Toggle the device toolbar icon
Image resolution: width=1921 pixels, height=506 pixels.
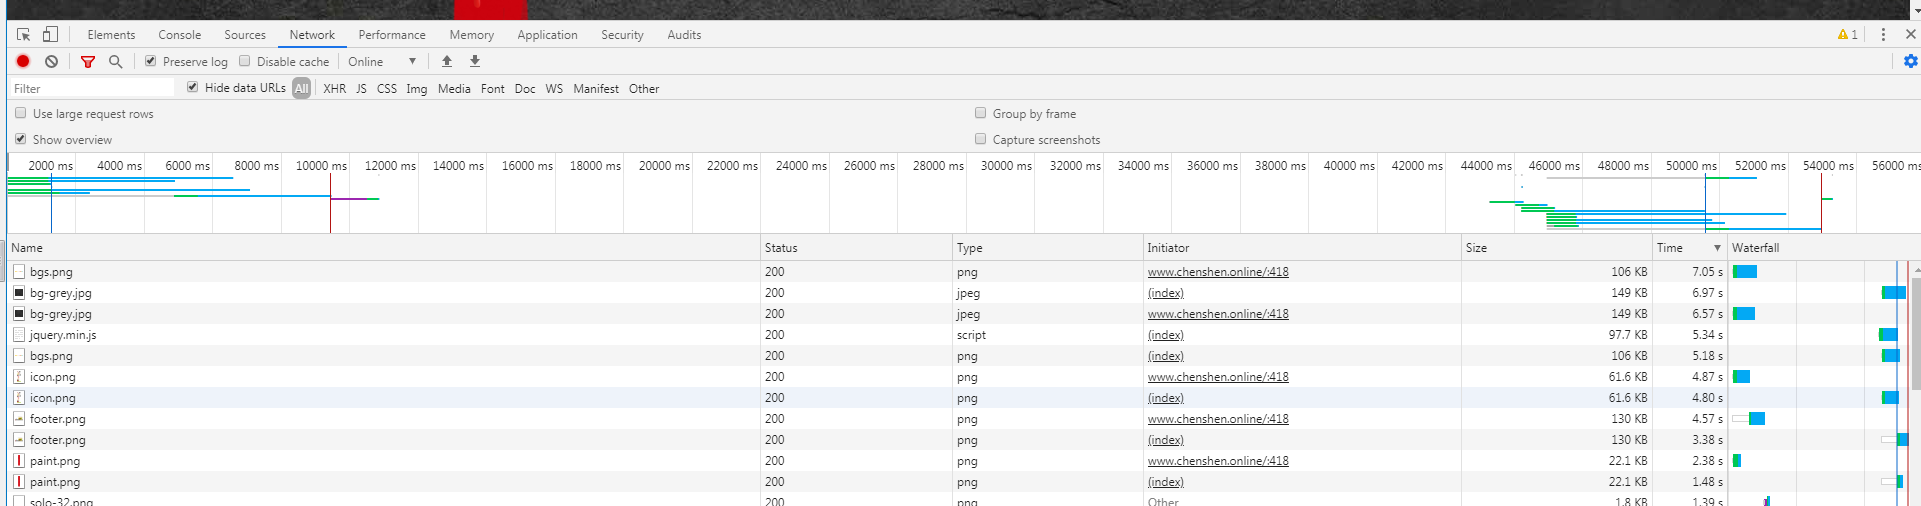(x=50, y=34)
